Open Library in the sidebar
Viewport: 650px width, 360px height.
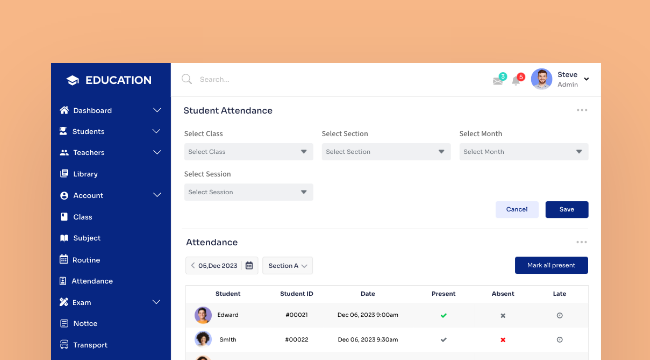[x=85, y=174]
